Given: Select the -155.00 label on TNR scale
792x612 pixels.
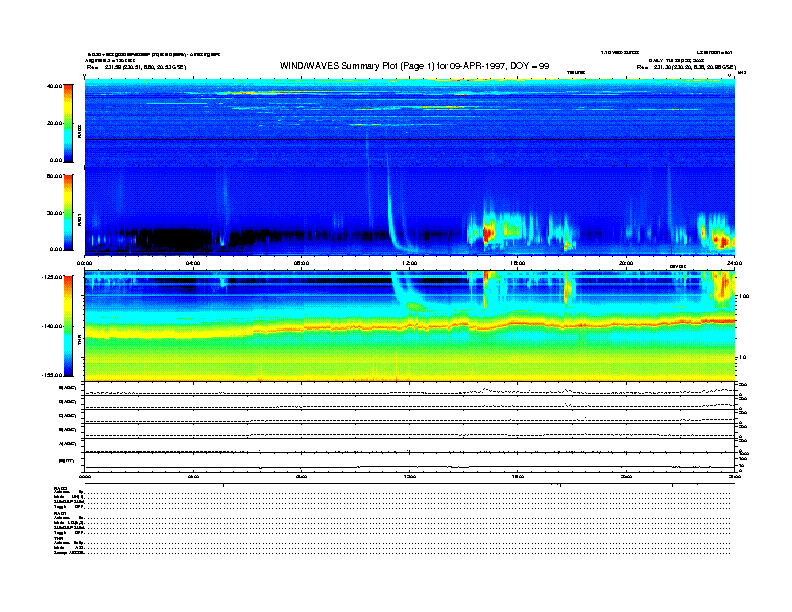Looking at the screenshot, I should click(52, 375).
